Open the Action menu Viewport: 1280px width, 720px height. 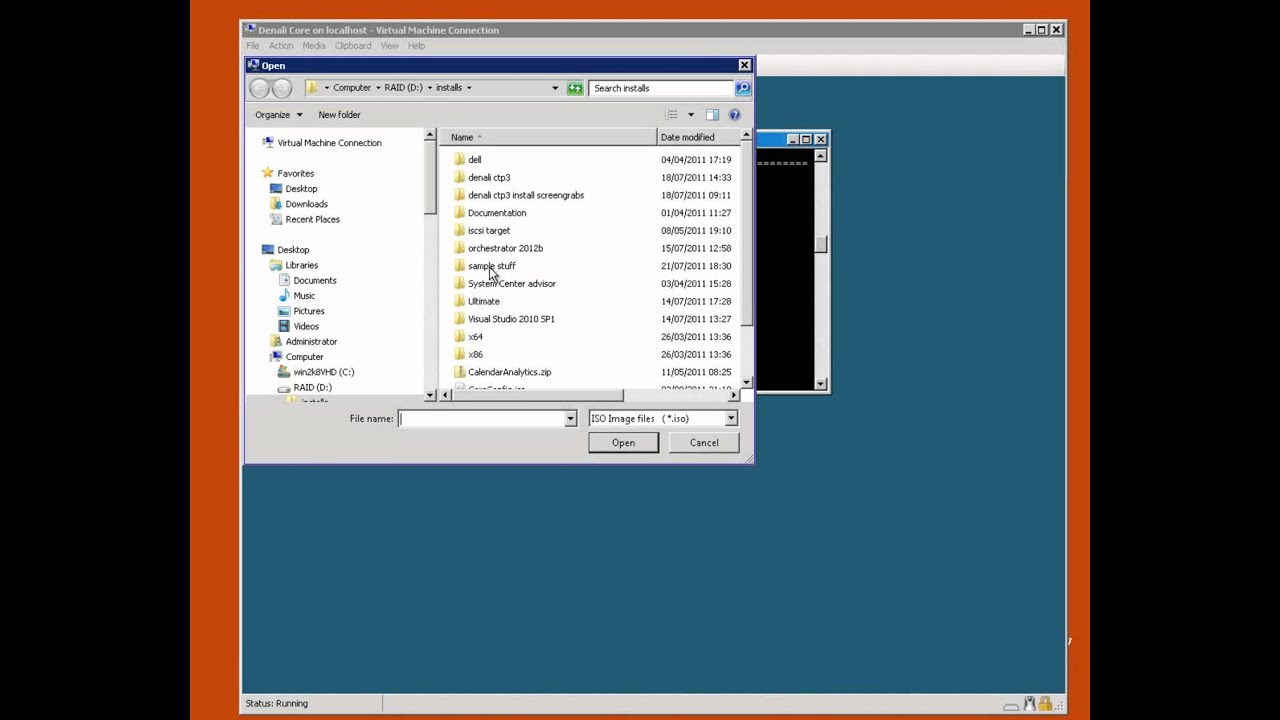[x=280, y=46]
